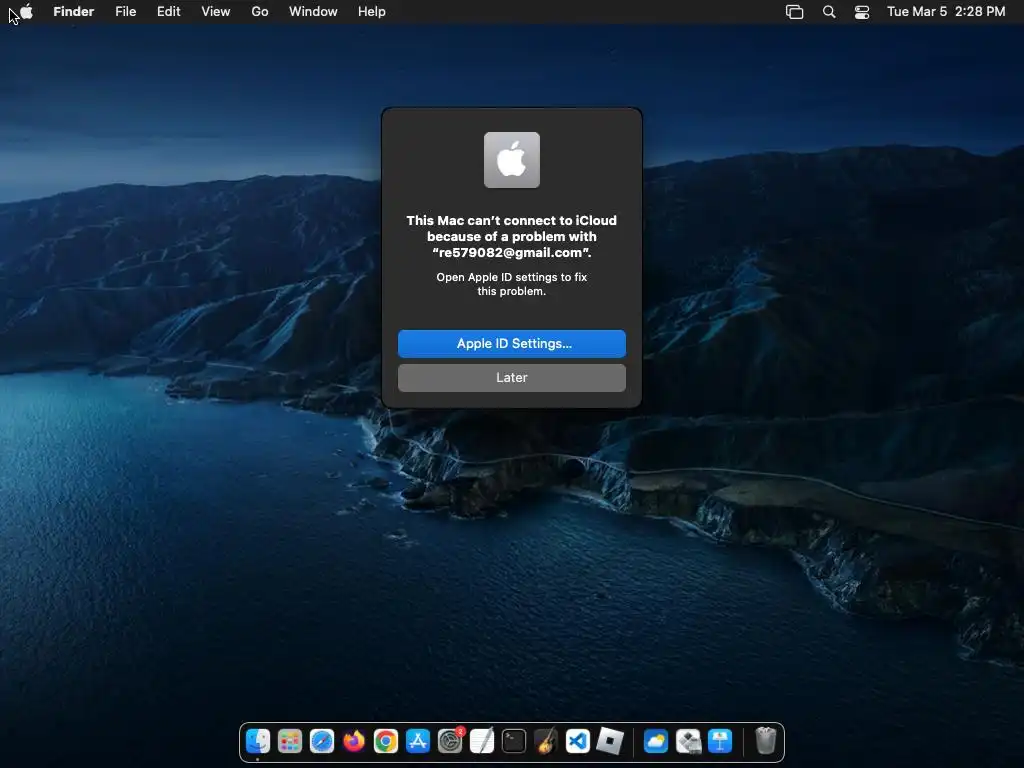Open the Finder menu
This screenshot has width=1024, height=768.
point(74,11)
